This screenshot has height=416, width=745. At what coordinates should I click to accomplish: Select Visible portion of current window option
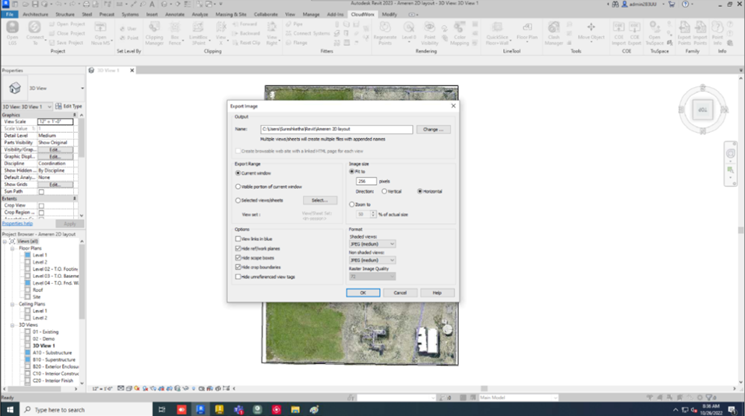click(x=238, y=187)
